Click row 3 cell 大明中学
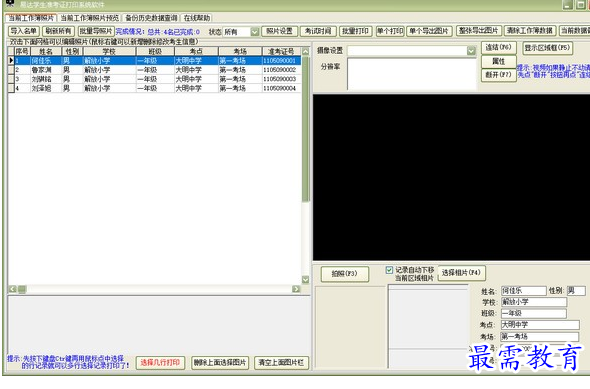 point(196,79)
